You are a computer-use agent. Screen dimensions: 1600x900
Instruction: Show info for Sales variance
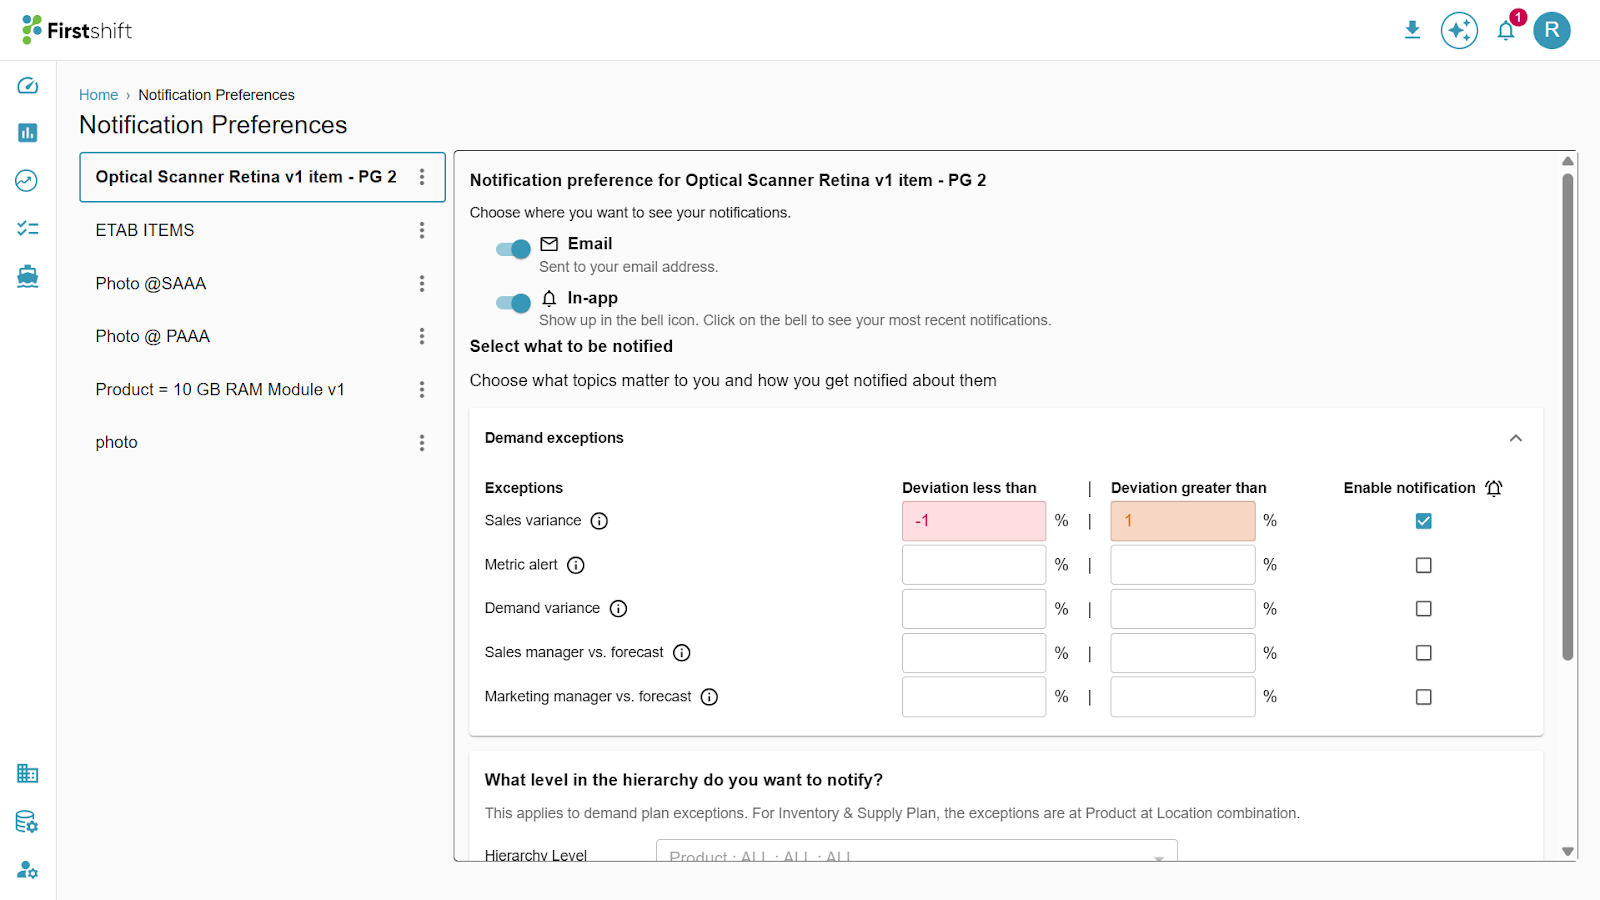(599, 521)
